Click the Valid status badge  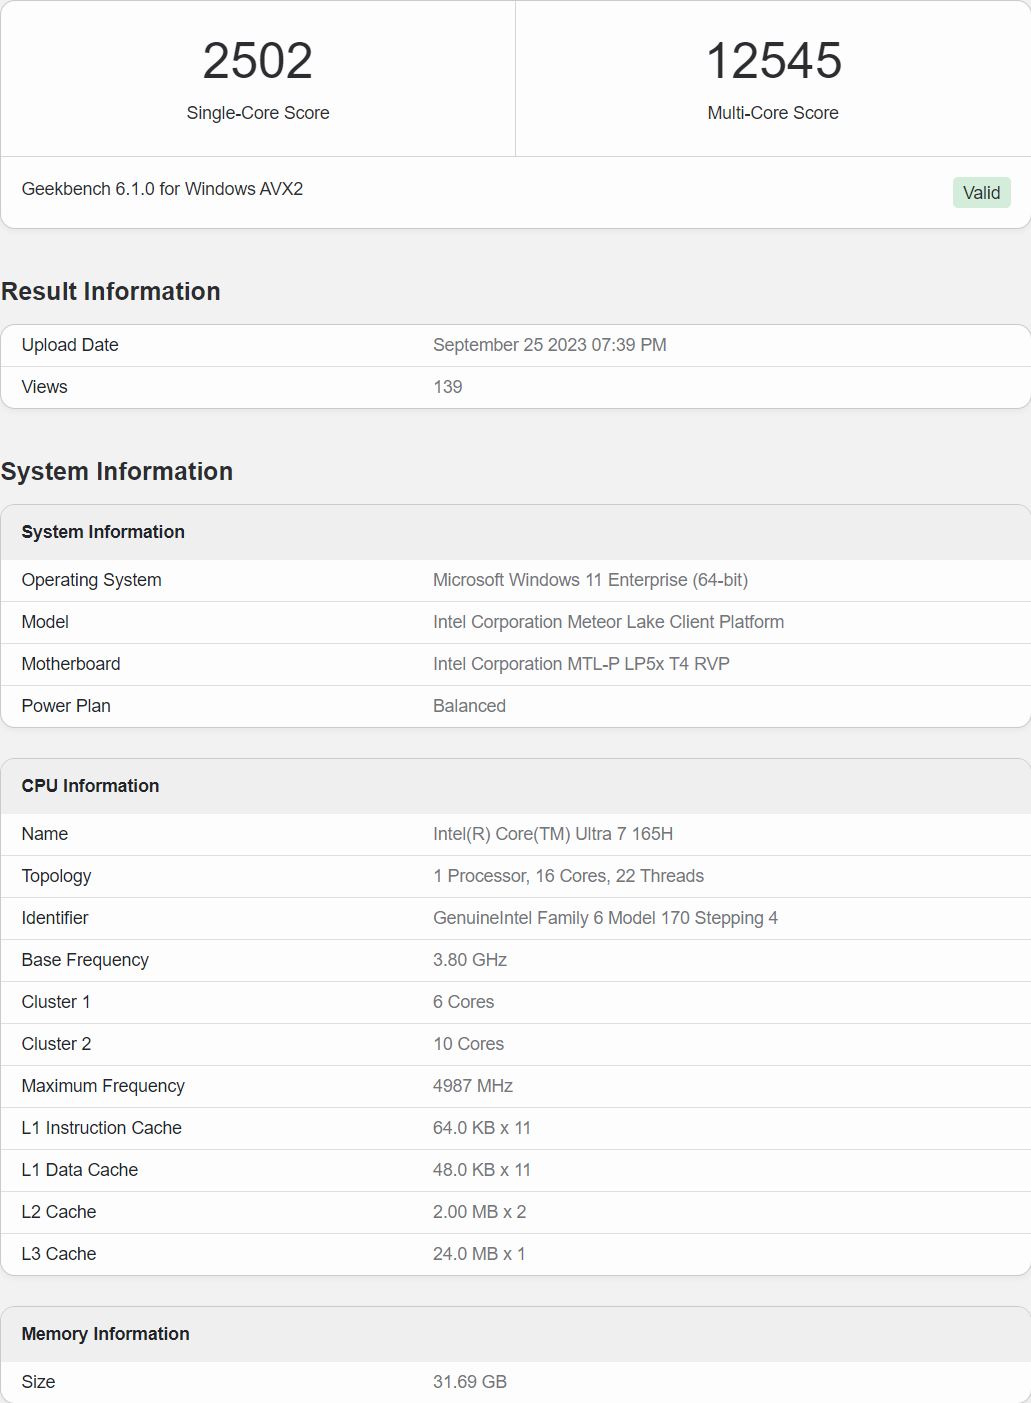click(x=981, y=193)
